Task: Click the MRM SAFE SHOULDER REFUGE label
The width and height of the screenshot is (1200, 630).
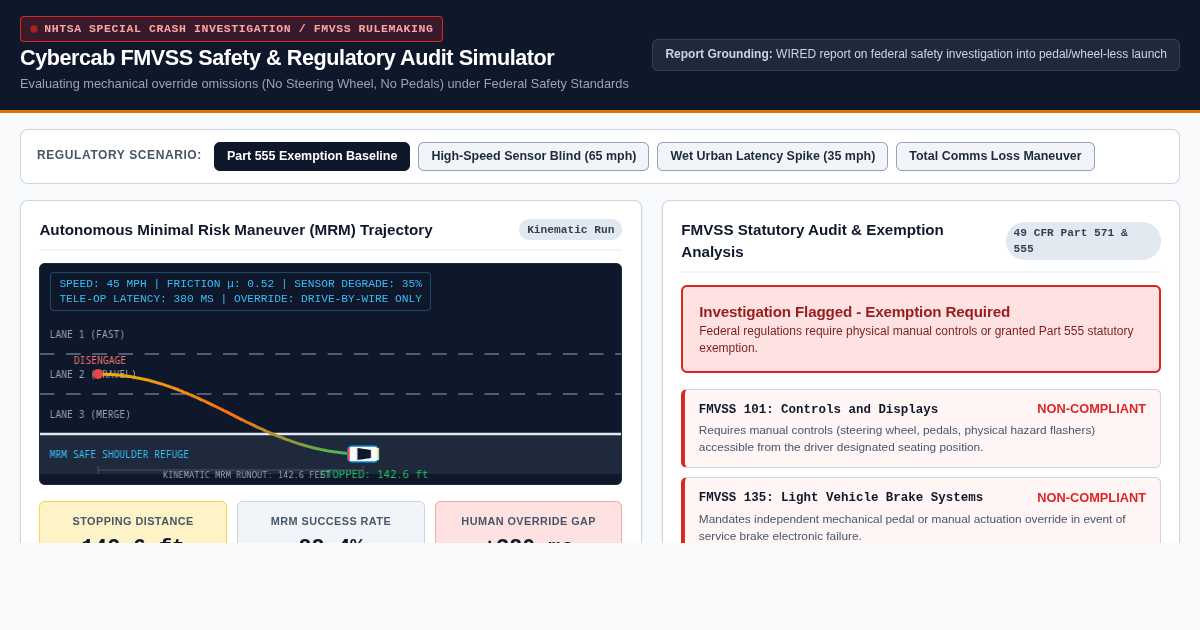Action: click(119, 455)
